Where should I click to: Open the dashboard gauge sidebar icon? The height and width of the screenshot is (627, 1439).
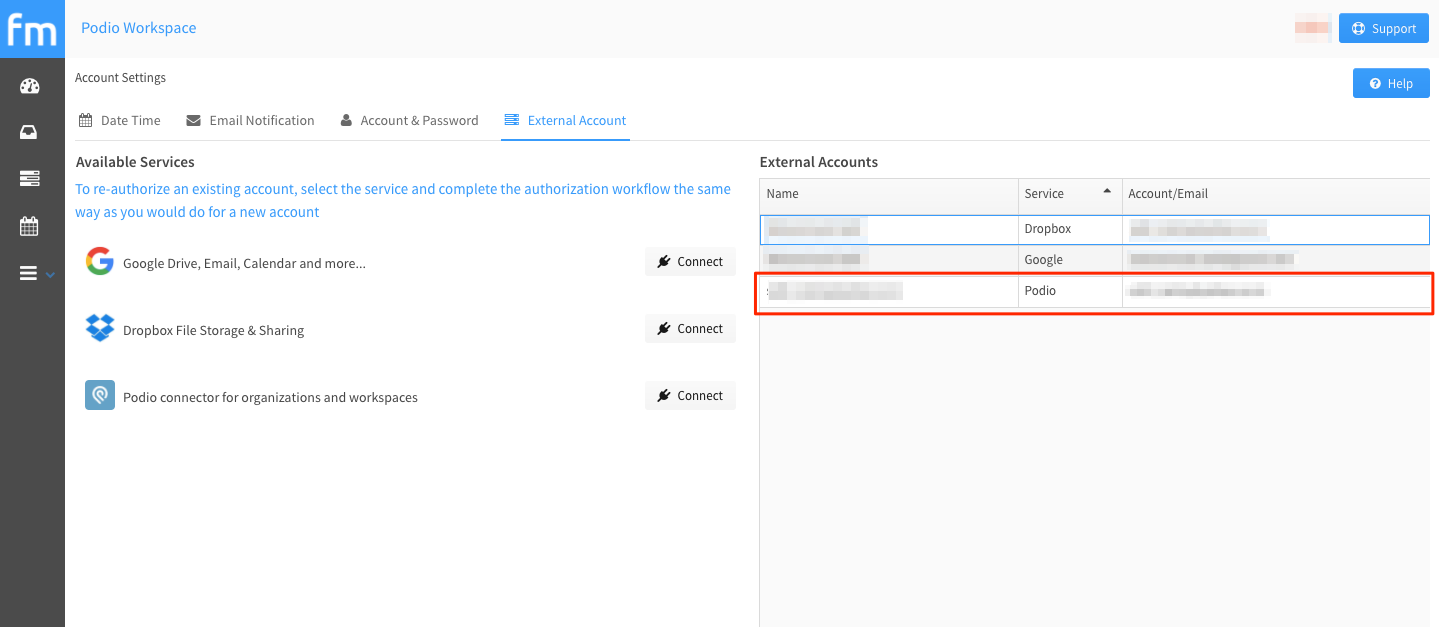coord(29,85)
